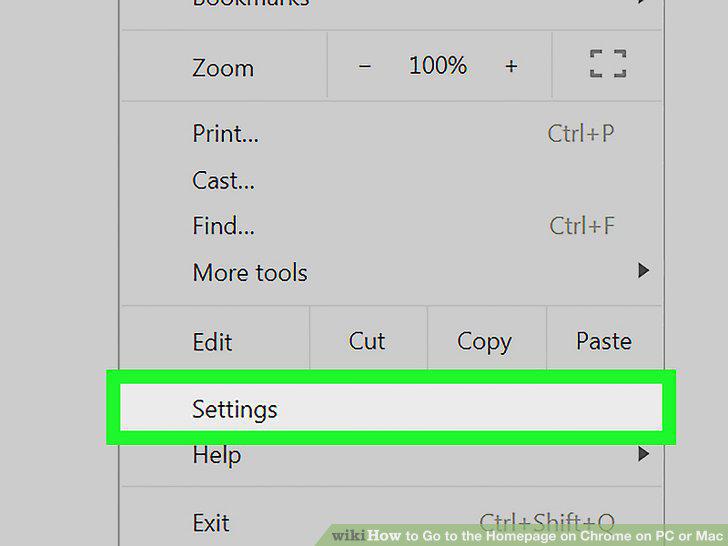Open the Settings menu item
This screenshot has width=728, height=546.
391,408
